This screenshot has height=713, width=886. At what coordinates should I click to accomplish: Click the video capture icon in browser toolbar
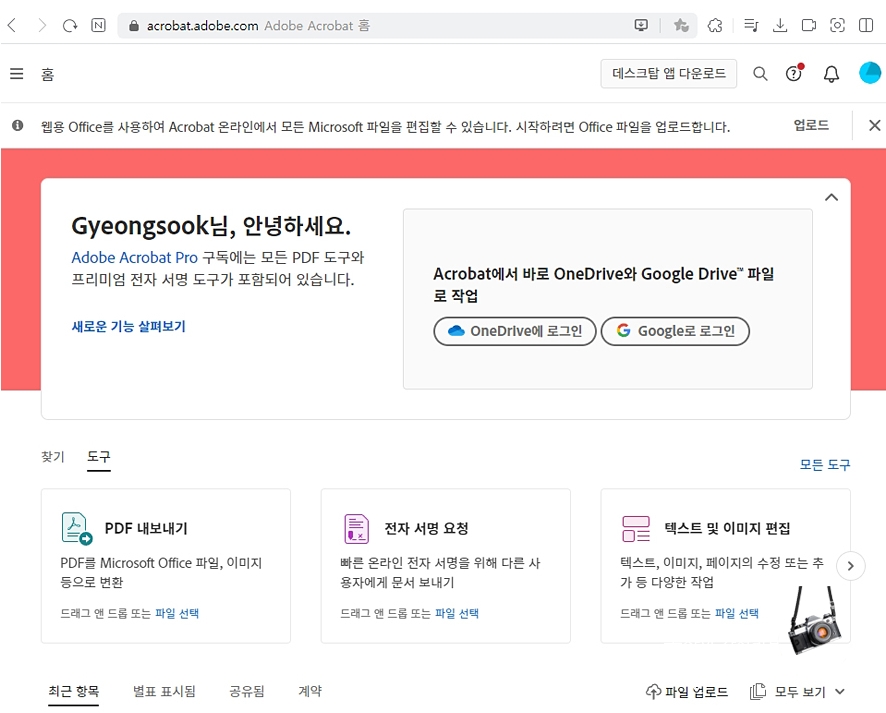[x=809, y=25]
